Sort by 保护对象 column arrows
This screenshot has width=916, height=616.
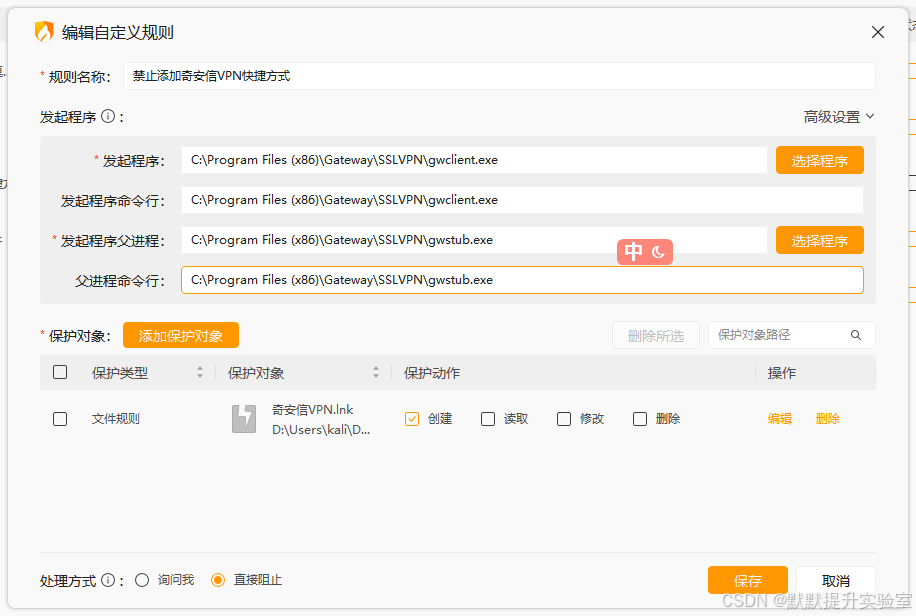(376, 372)
